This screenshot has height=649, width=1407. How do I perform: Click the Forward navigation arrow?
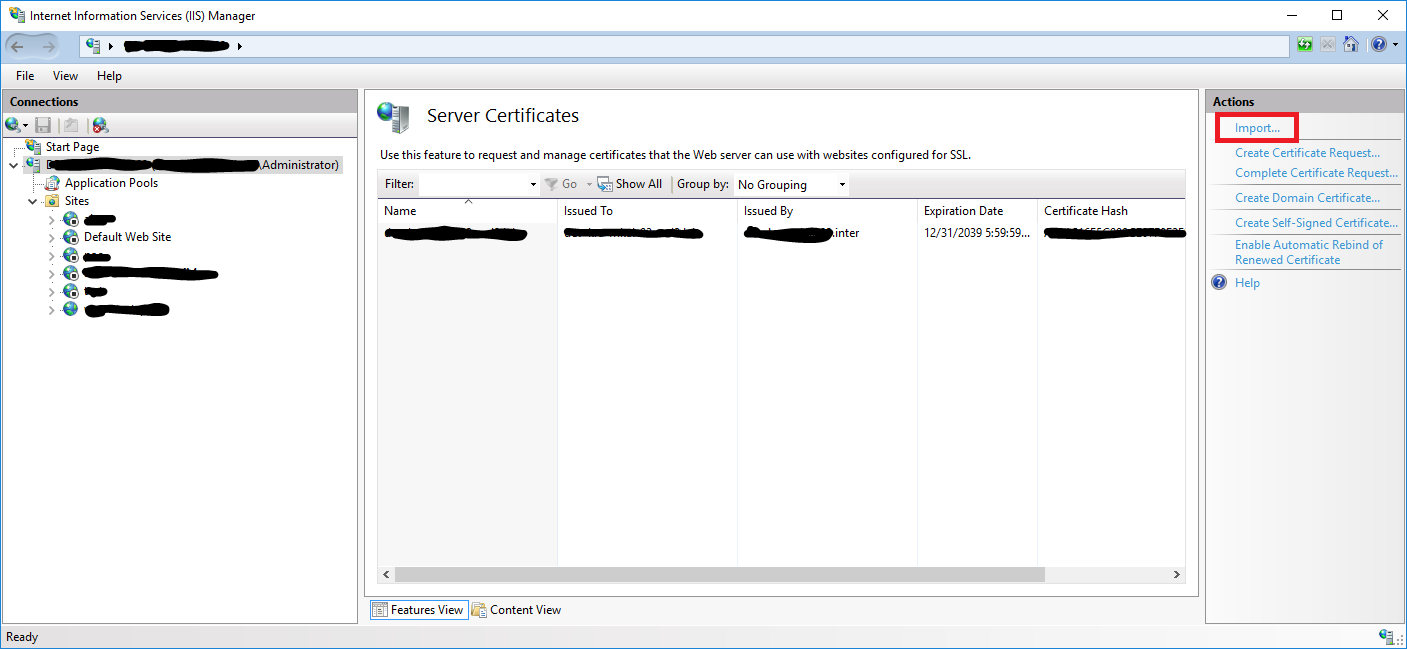[49, 46]
